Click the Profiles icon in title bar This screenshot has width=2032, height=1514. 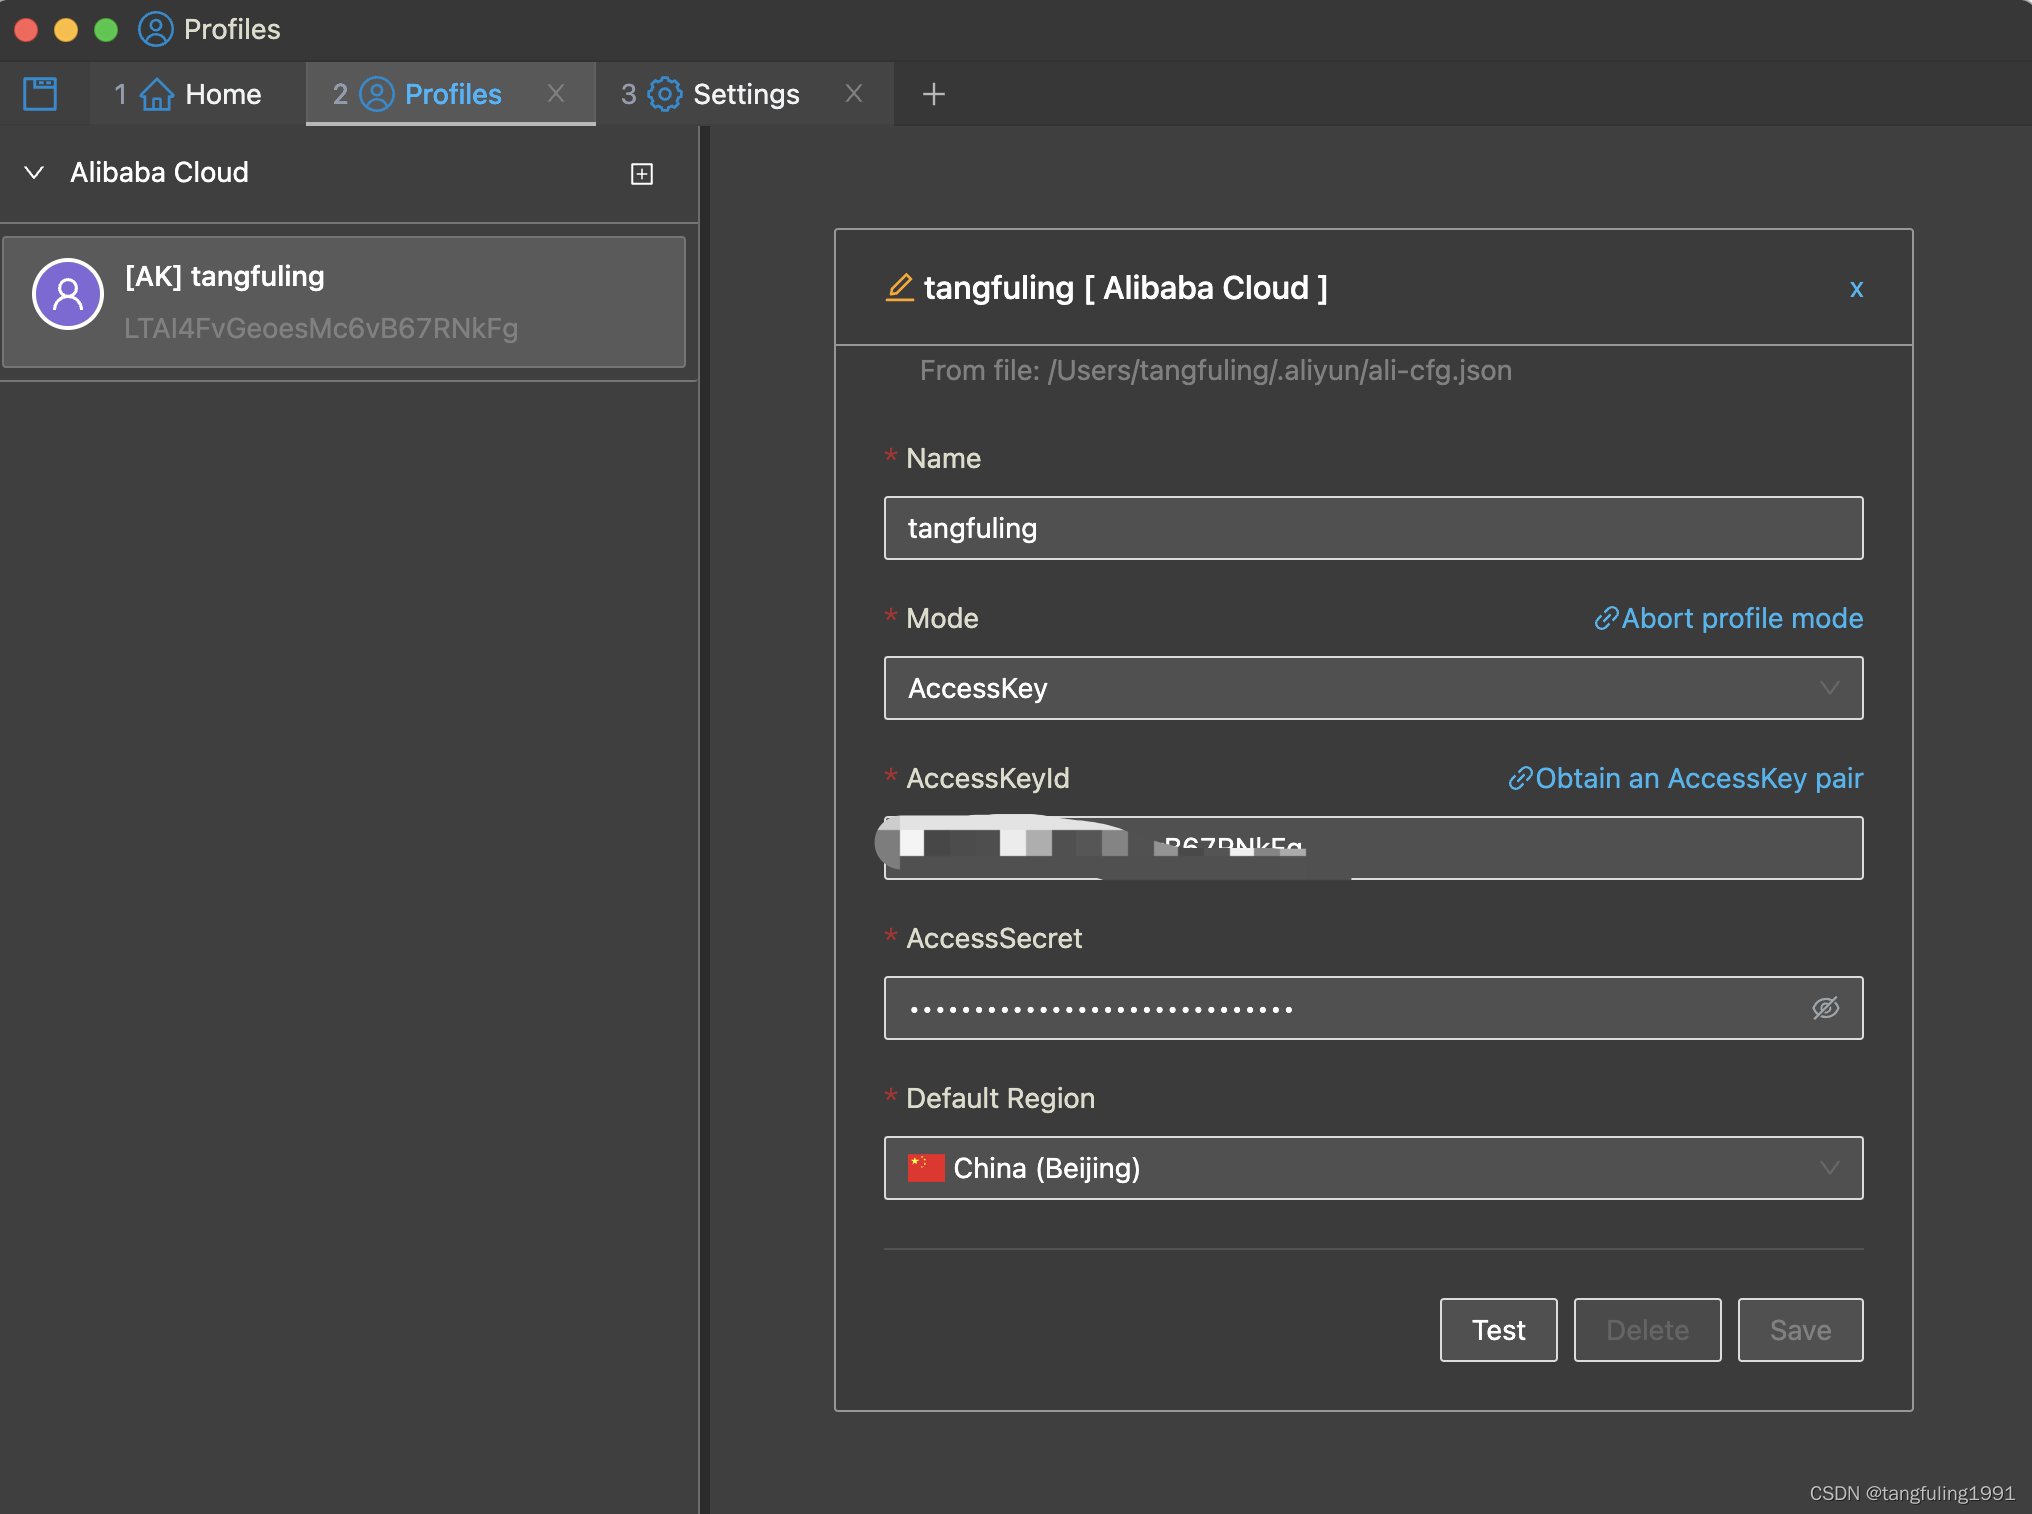155,29
